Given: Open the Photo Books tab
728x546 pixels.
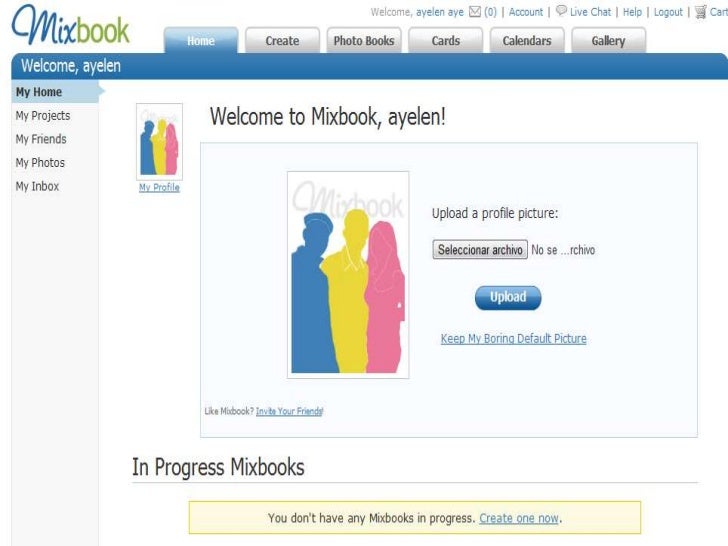Looking at the screenshot, I should tap(364, 40).
